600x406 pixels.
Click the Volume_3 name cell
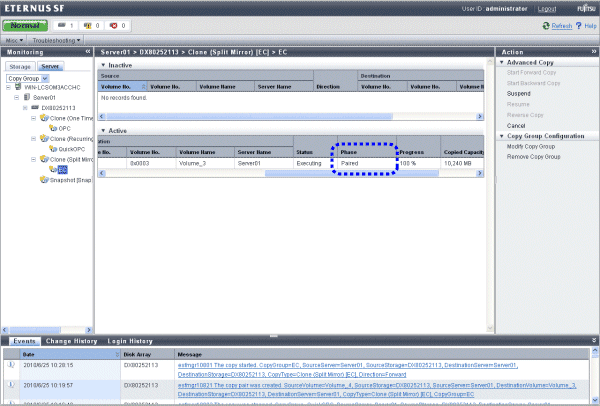[205, 163]
